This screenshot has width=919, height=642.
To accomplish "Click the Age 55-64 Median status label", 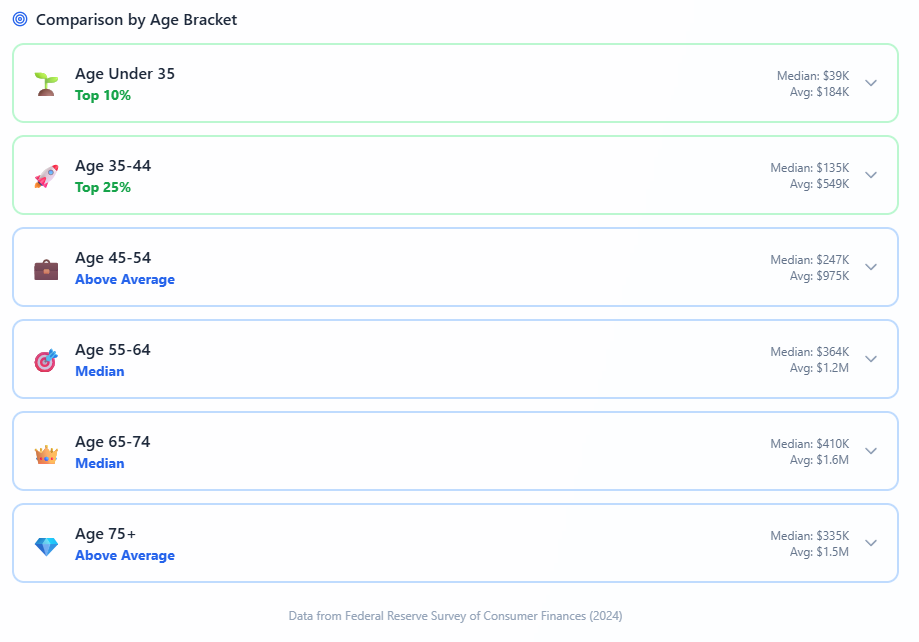I will (x=100, y=371).
